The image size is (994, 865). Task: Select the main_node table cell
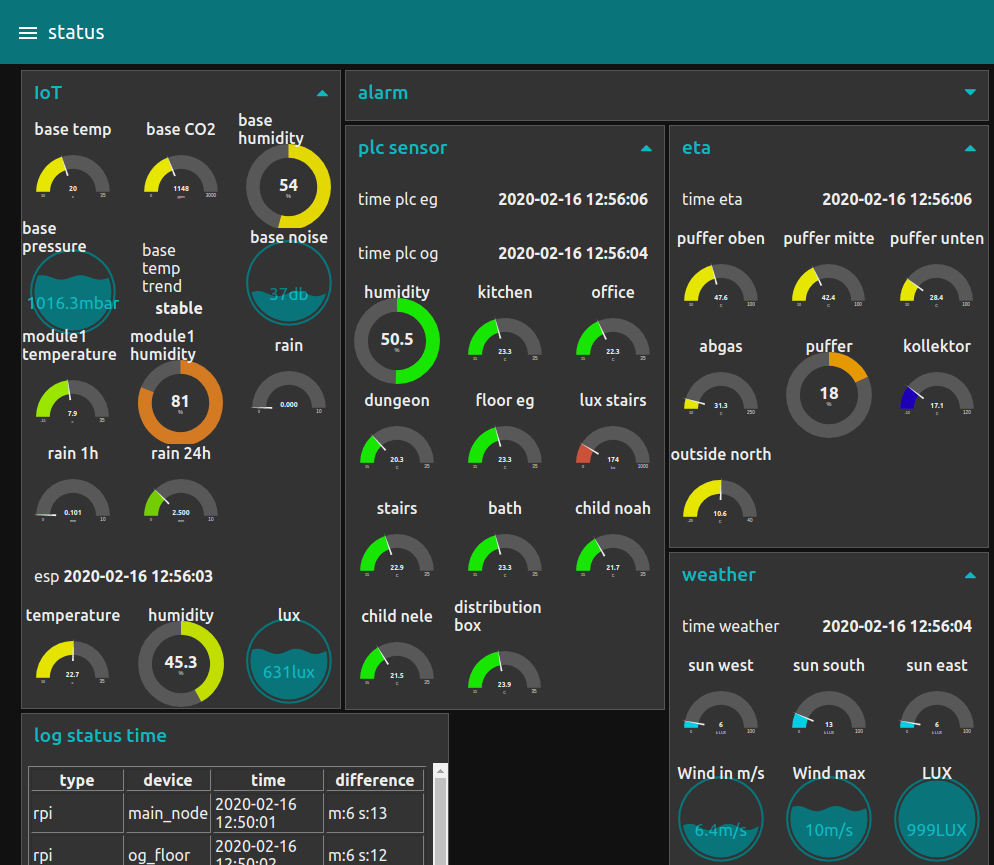tap(168, 814)
